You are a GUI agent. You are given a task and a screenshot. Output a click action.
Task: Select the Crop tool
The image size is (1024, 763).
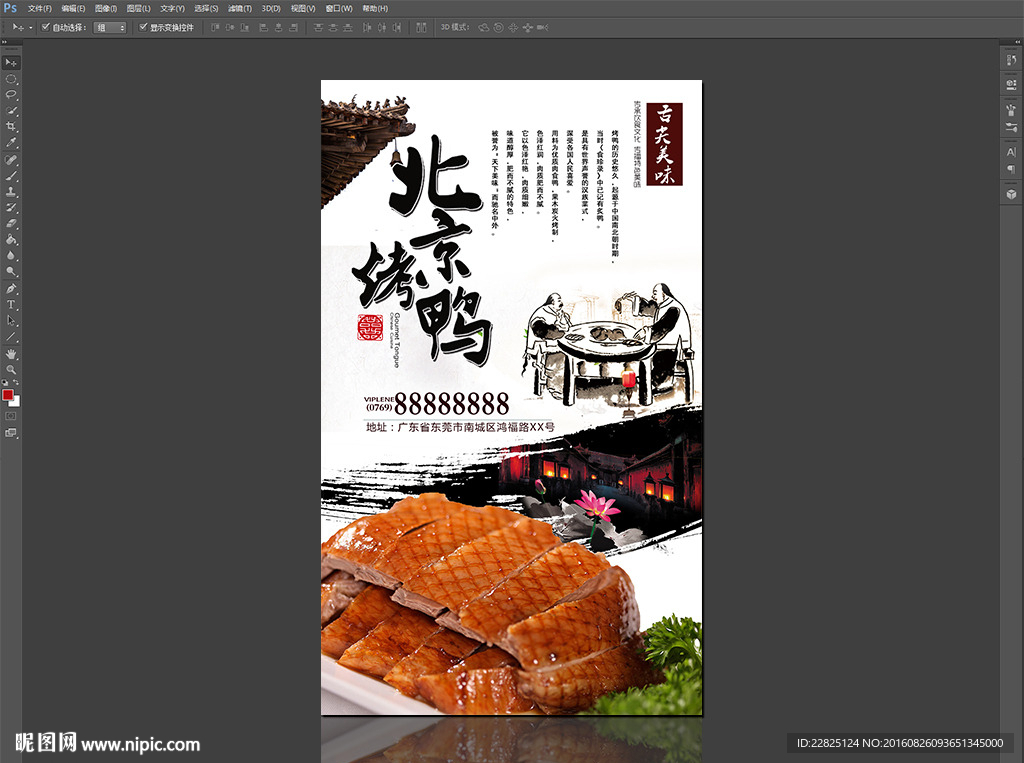pos(11,127)
